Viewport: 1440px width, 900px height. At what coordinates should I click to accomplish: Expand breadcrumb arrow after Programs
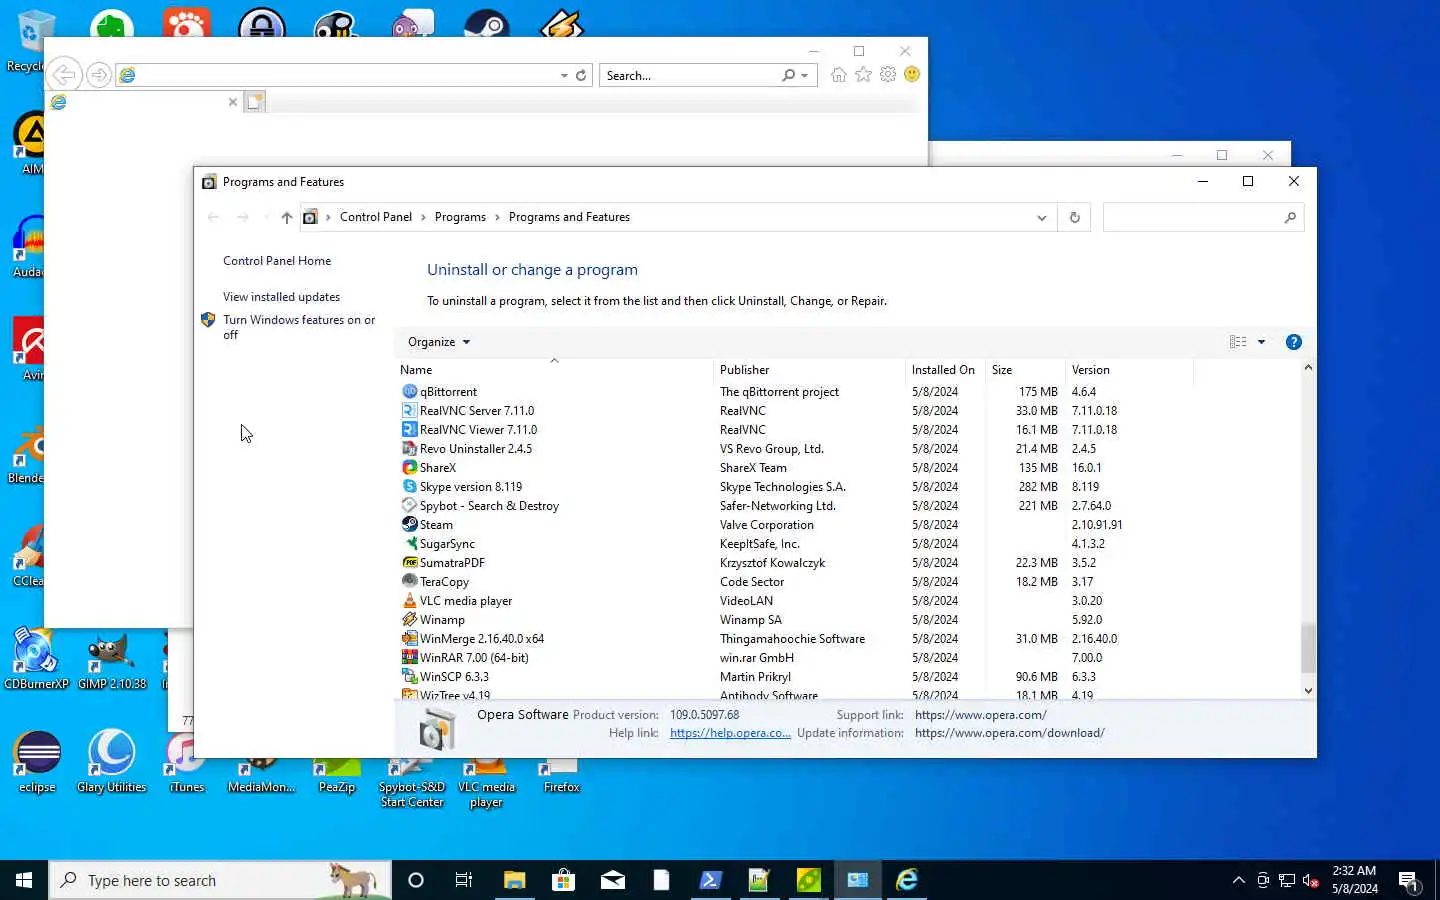point(497,217)
